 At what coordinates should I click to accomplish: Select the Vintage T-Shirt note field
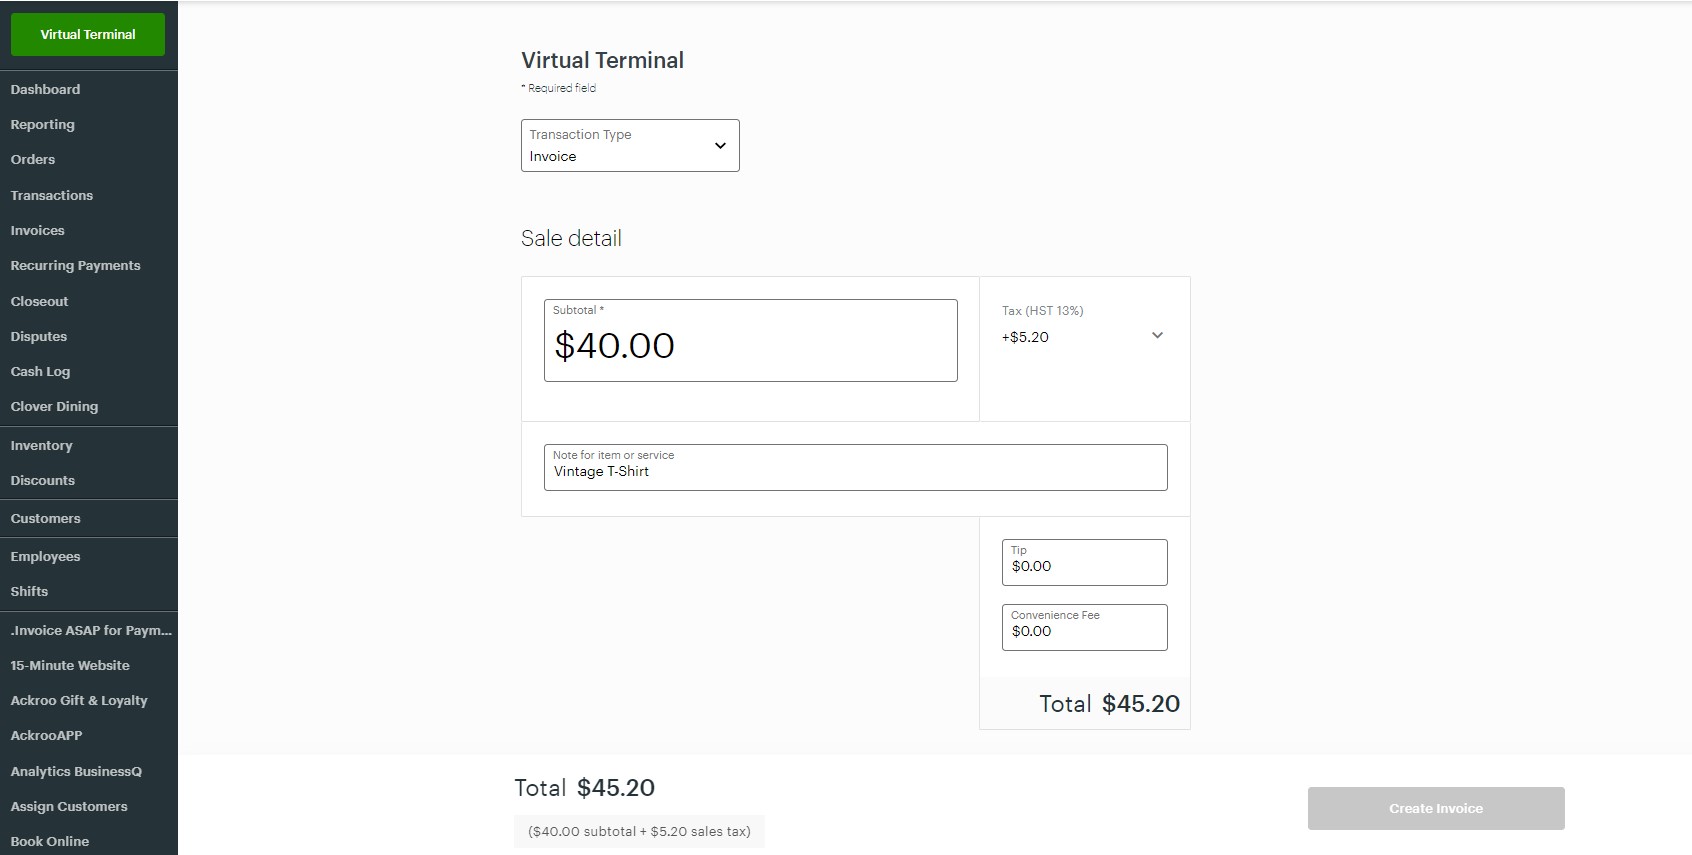tap(854, 470)
